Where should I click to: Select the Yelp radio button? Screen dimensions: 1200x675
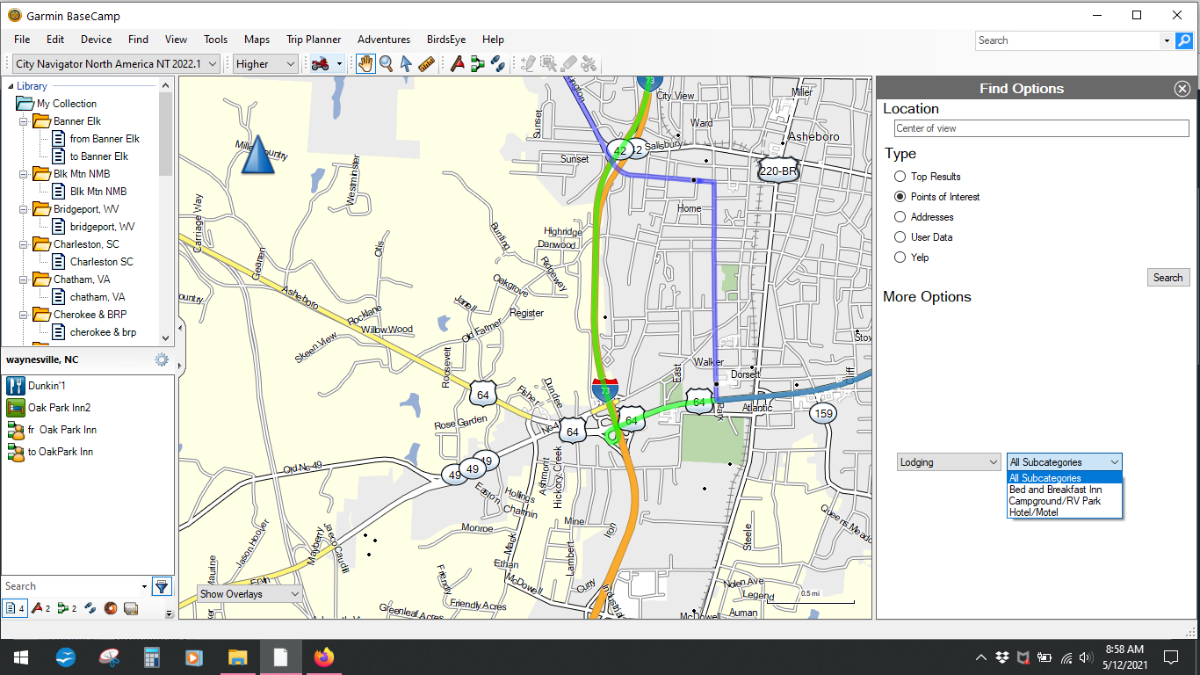pos(900,257)
